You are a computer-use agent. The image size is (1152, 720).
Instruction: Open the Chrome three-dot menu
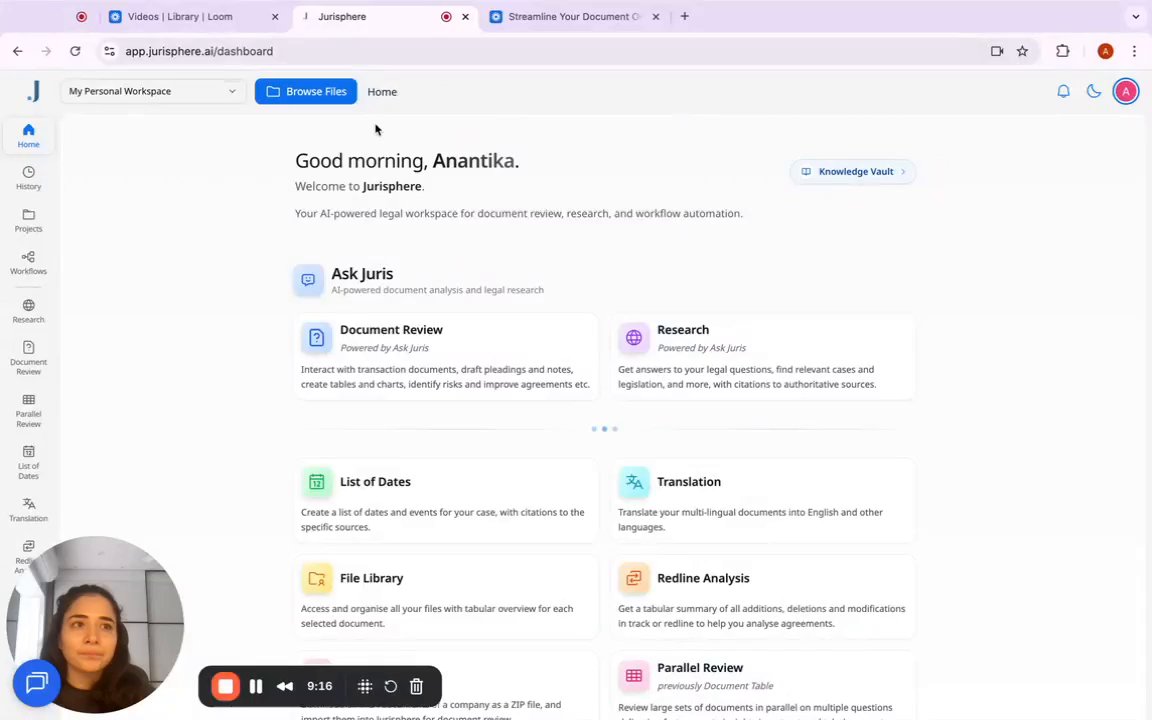(x=1134, y=51)
